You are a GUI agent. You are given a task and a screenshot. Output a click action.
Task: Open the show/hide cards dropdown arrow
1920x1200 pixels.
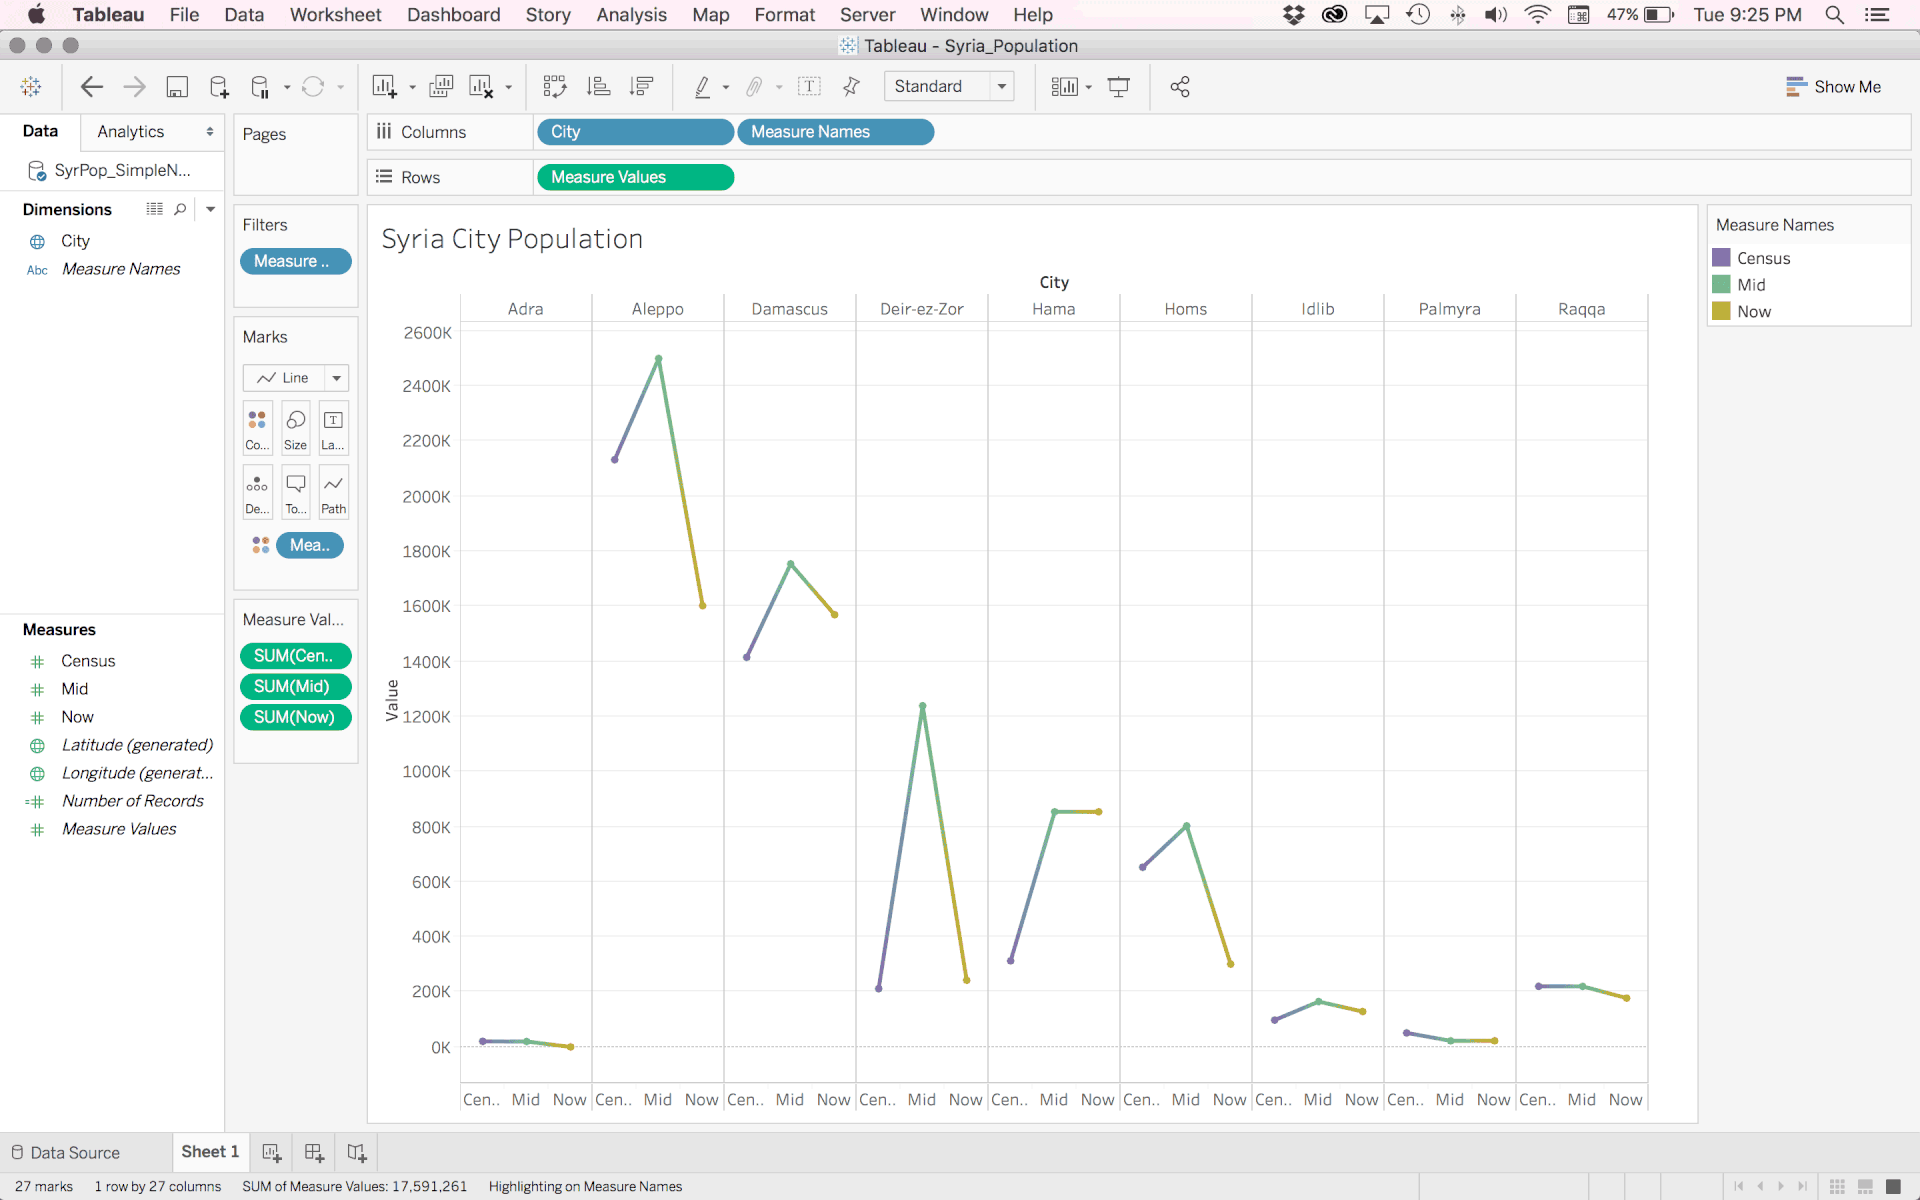1089,88
